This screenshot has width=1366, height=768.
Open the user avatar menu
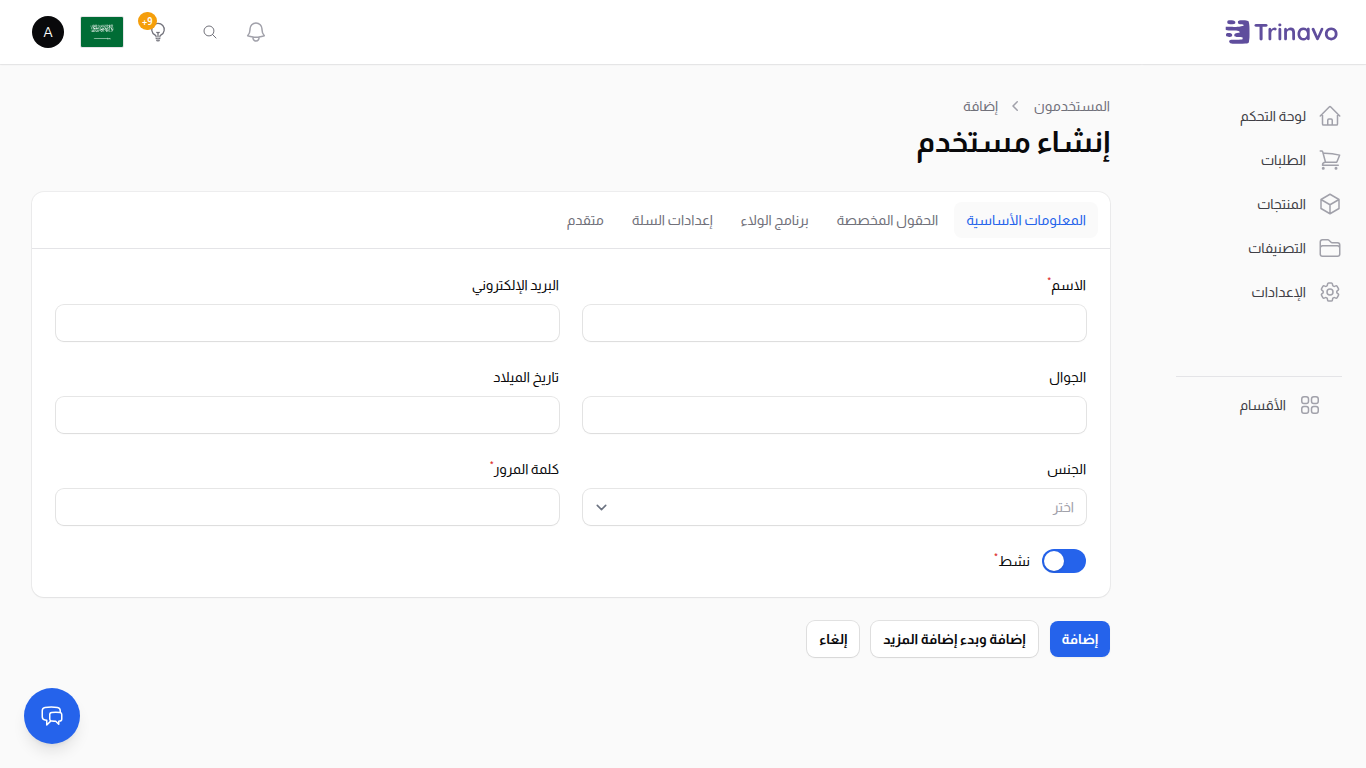[47, 31]
